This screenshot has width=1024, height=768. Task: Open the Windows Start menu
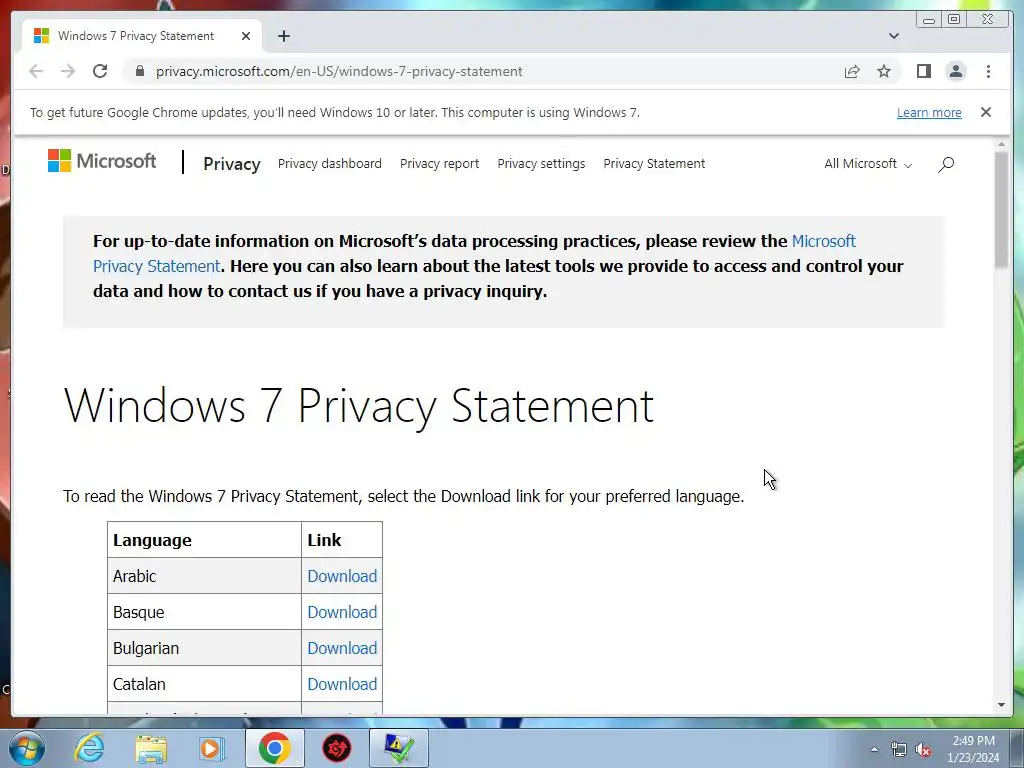point(27,748)
